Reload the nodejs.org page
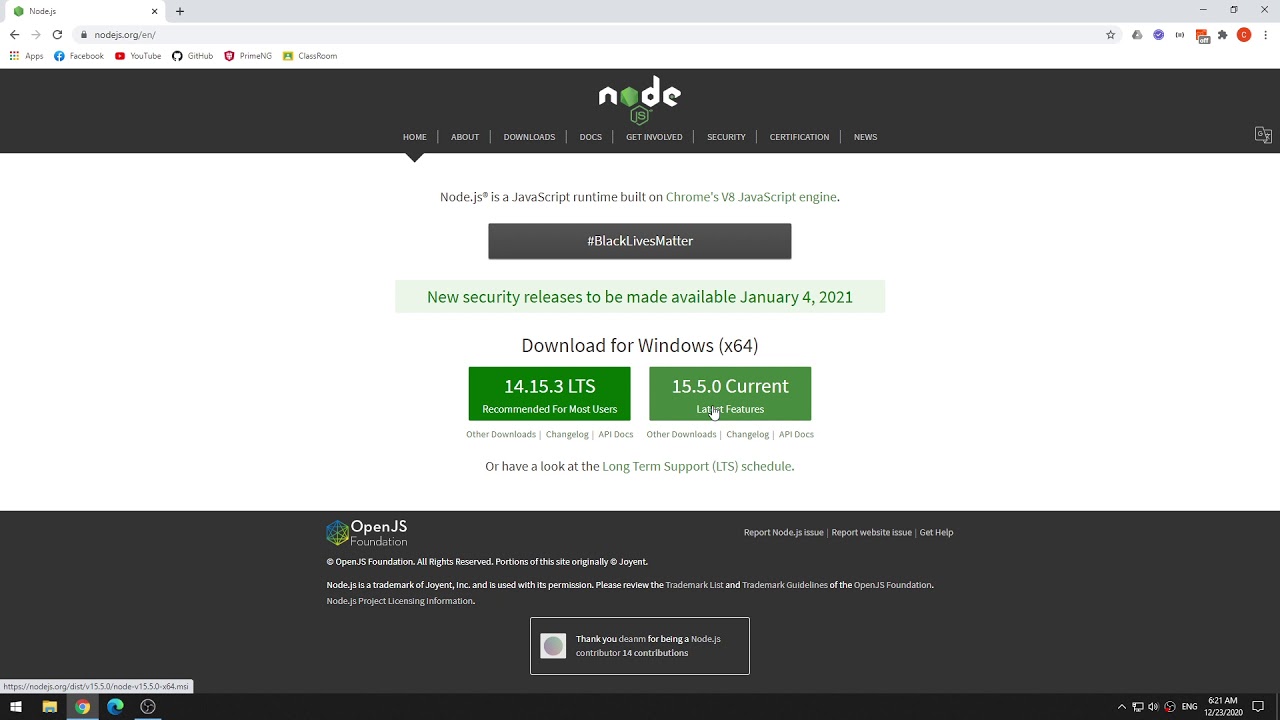Image resolution: width=1280 pixels, height=720 pixels. click(x=57, y=34)
